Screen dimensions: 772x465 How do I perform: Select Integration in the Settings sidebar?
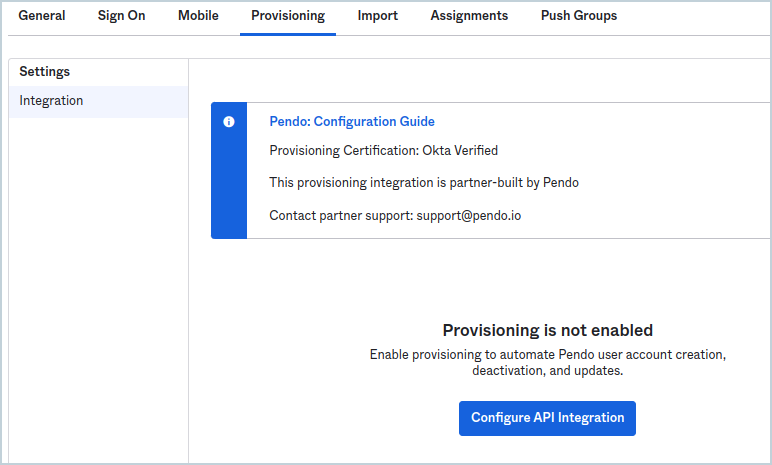pos(98,101)
